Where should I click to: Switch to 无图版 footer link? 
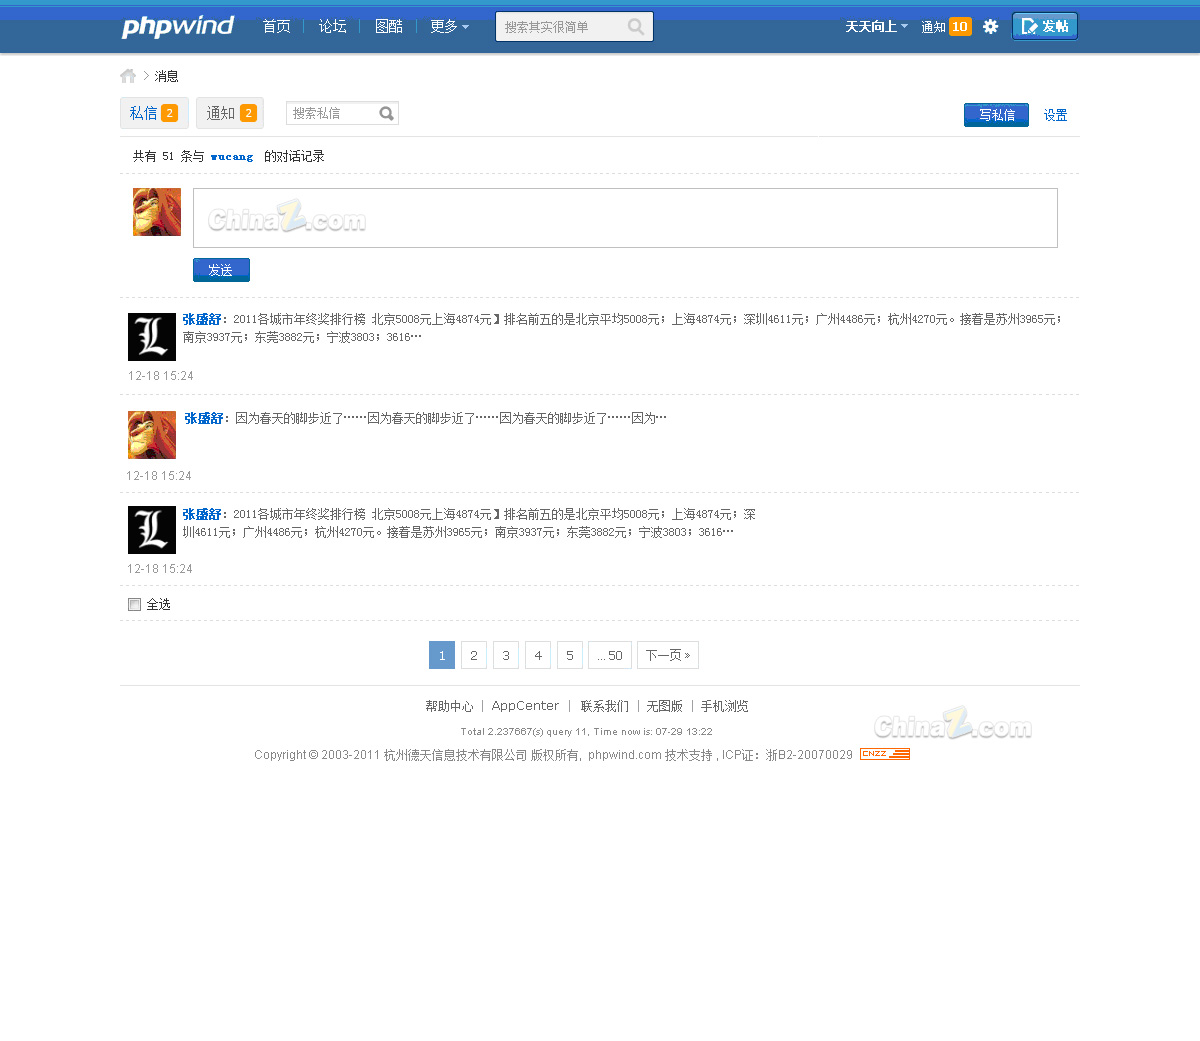point(665,706)
